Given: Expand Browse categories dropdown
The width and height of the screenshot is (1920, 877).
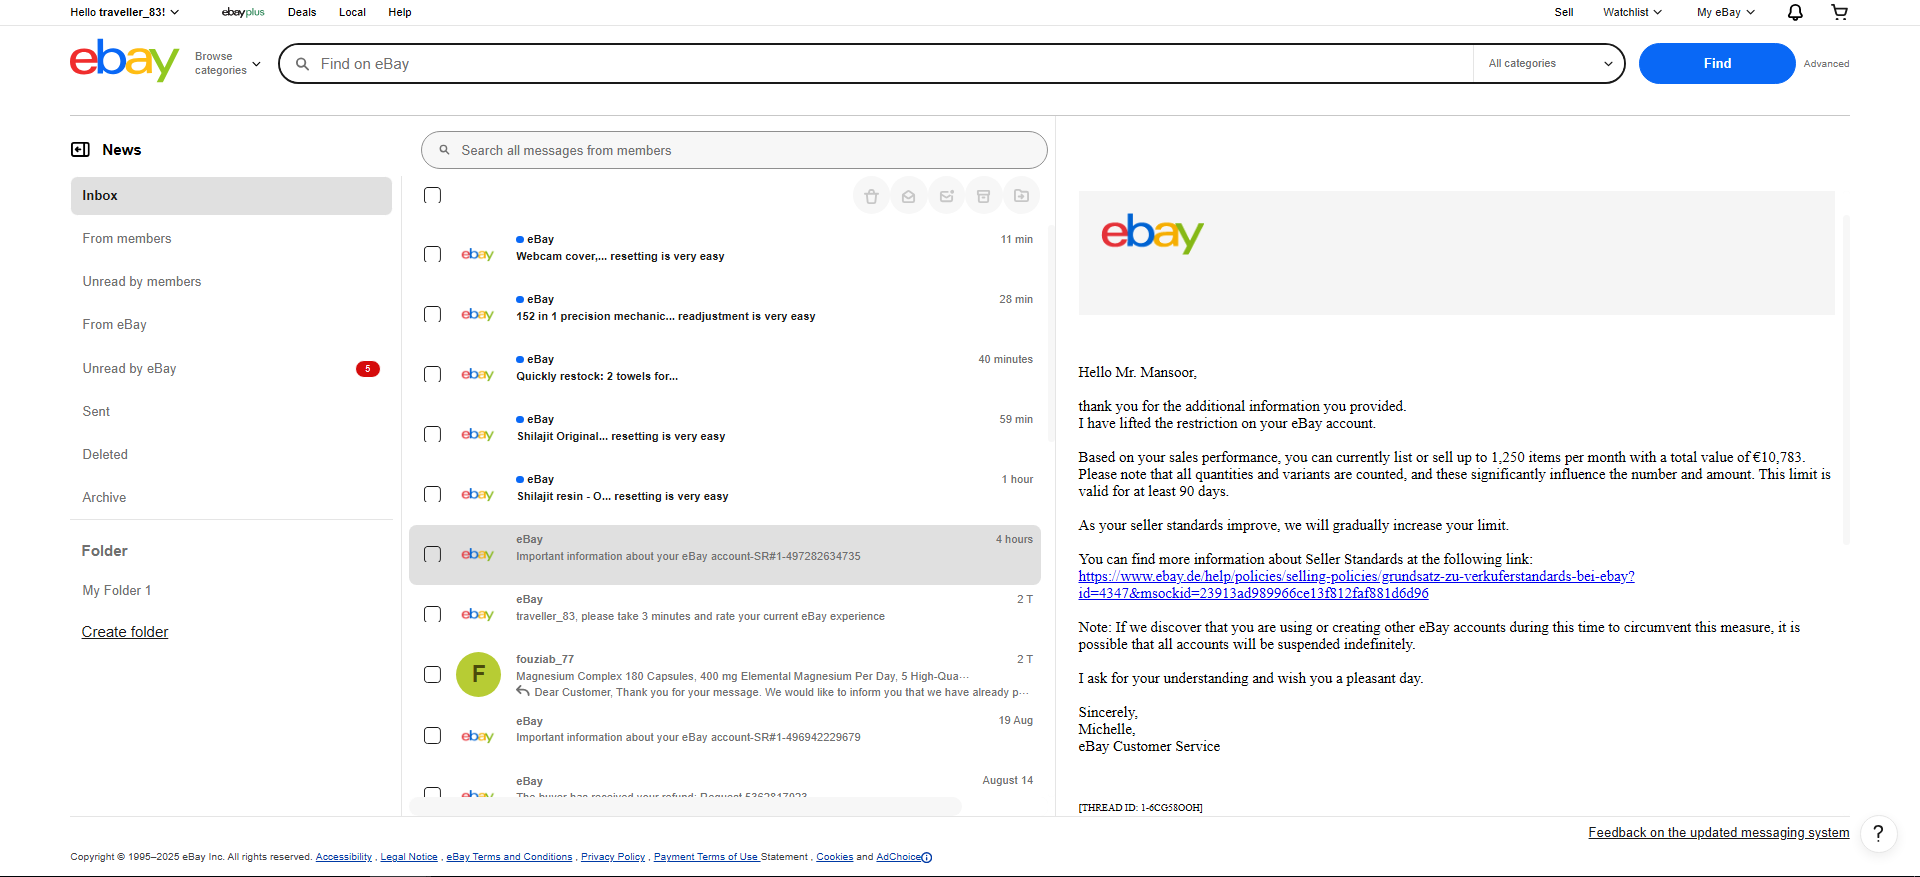Looking at the screenshot, I should coord(227,64).
